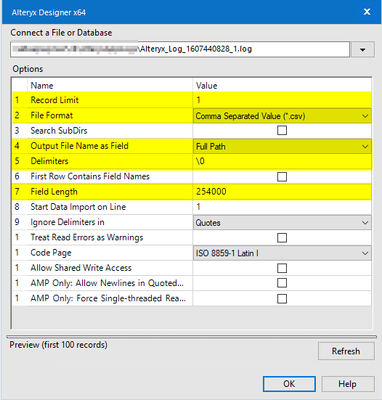Screen dimensions: 382x400
Task: Select First Row Contains Field Names label
Action: tap(90, 176)
